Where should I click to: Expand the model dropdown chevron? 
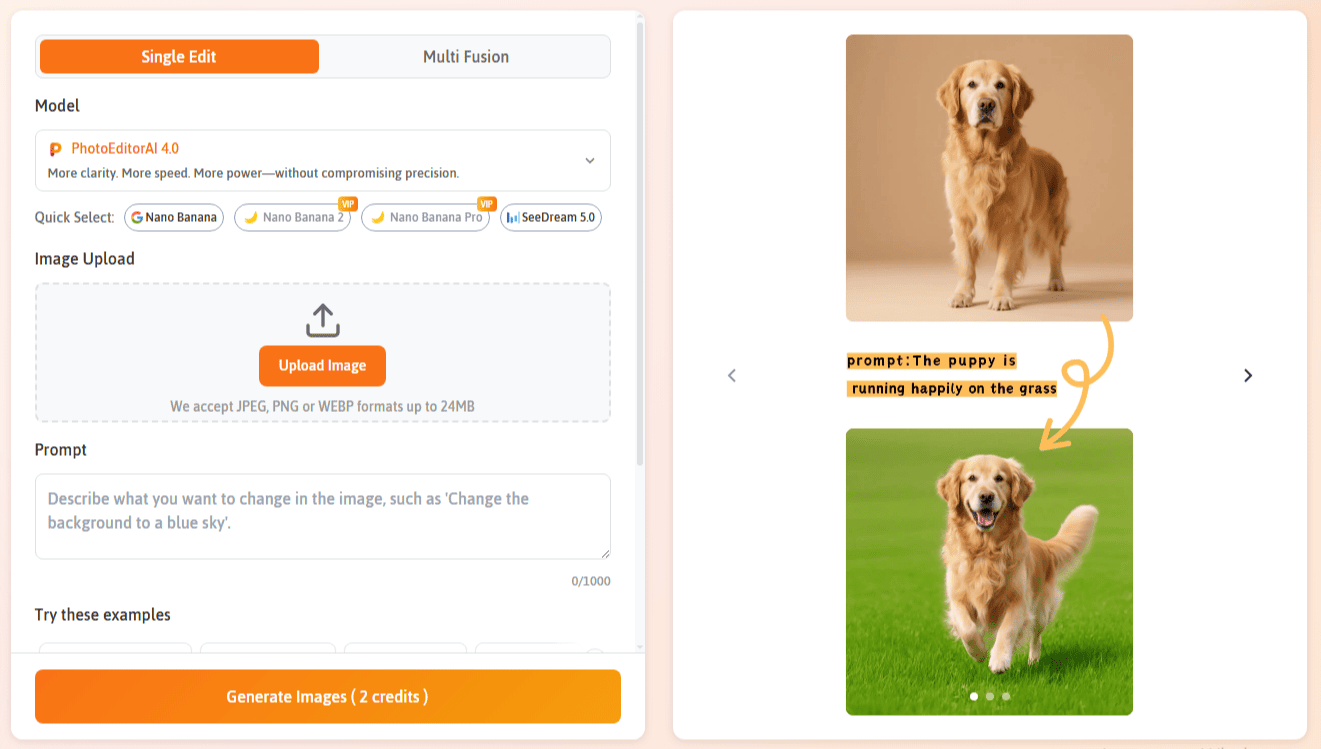[x=590, y=161]
